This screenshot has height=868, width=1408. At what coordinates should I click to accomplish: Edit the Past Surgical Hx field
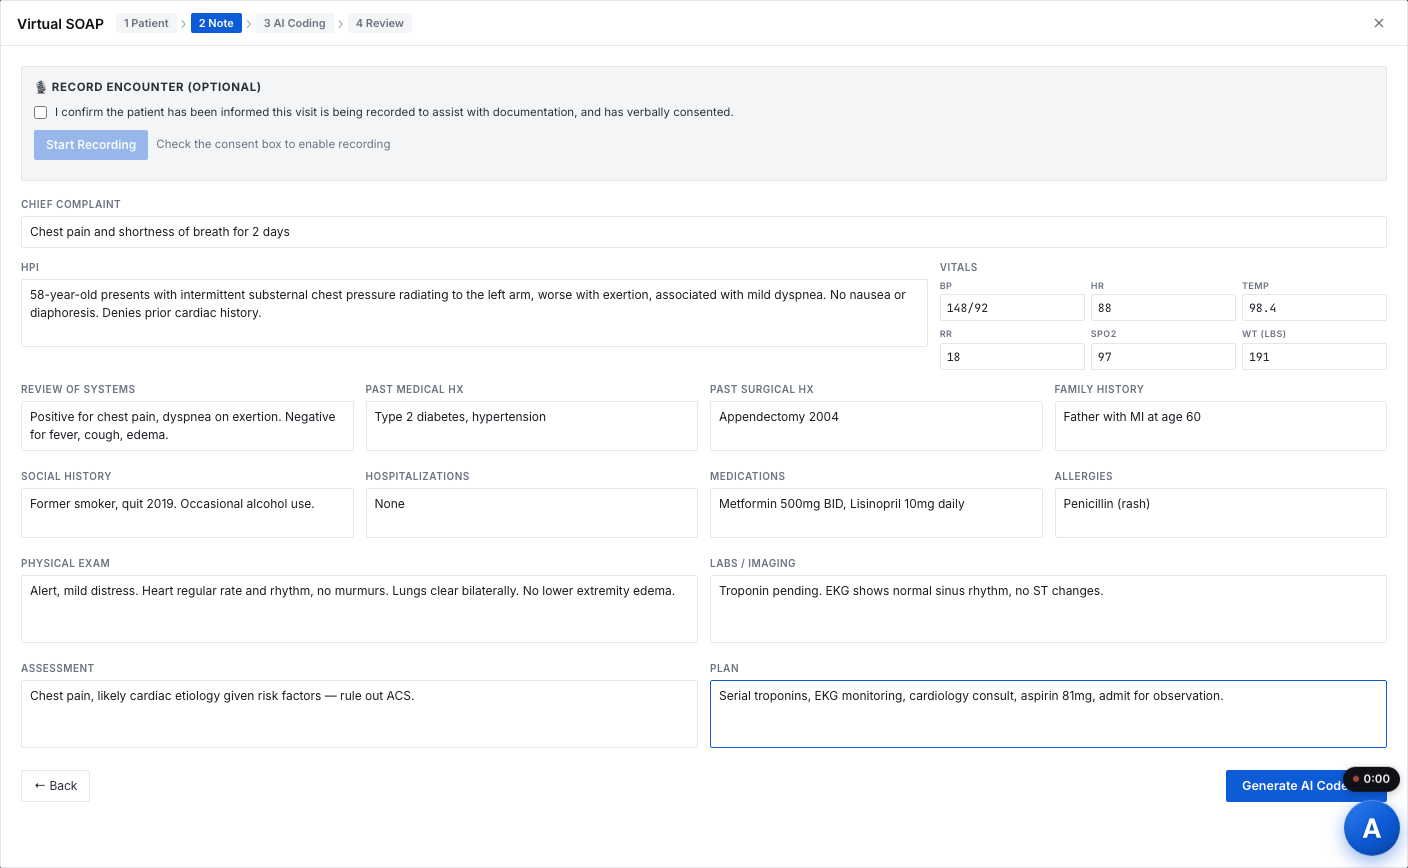click(x=876, y=426)
